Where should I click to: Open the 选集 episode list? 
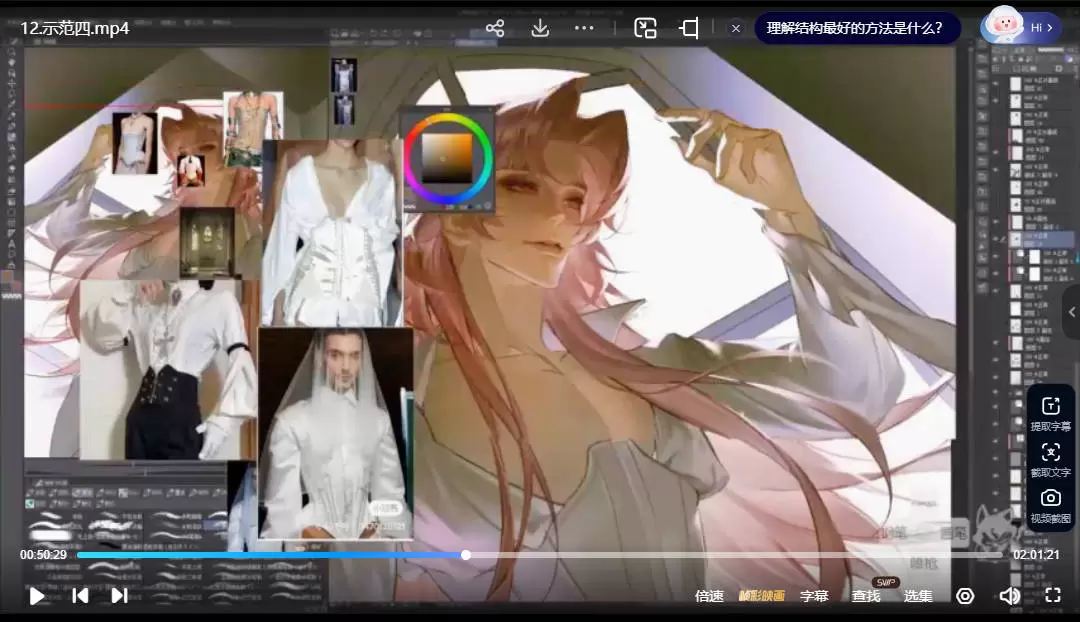click(x=918, y=596)
